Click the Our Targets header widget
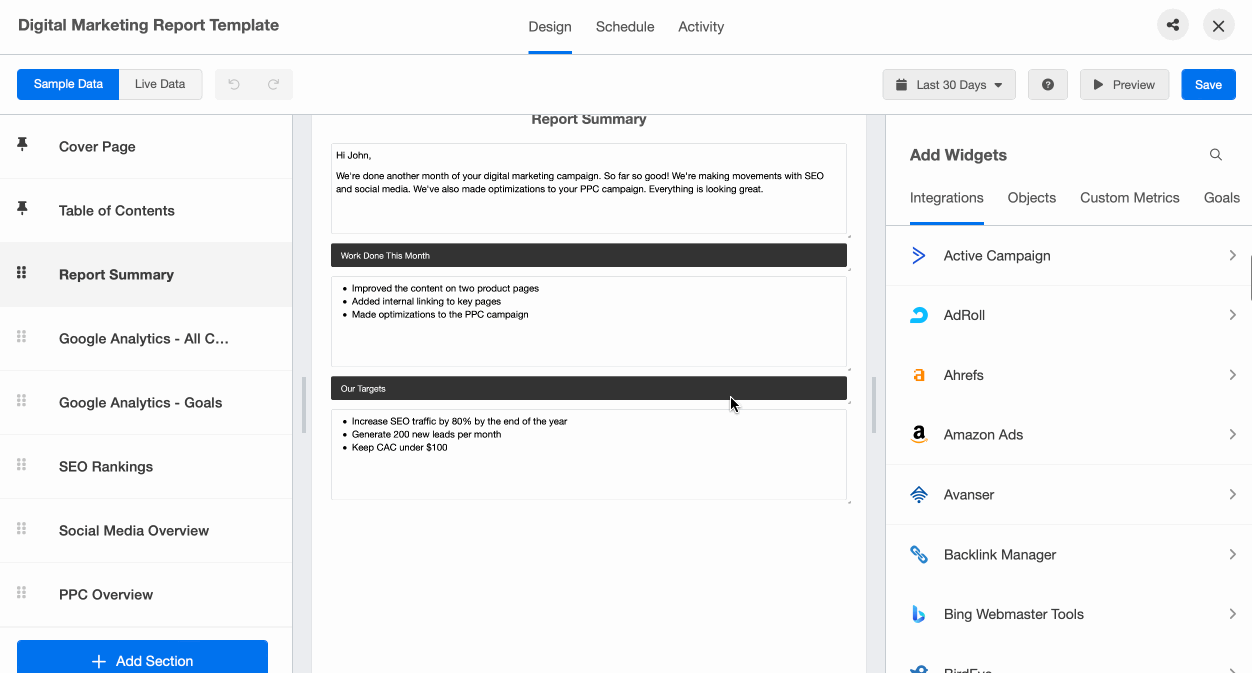 tap(588, 389)
